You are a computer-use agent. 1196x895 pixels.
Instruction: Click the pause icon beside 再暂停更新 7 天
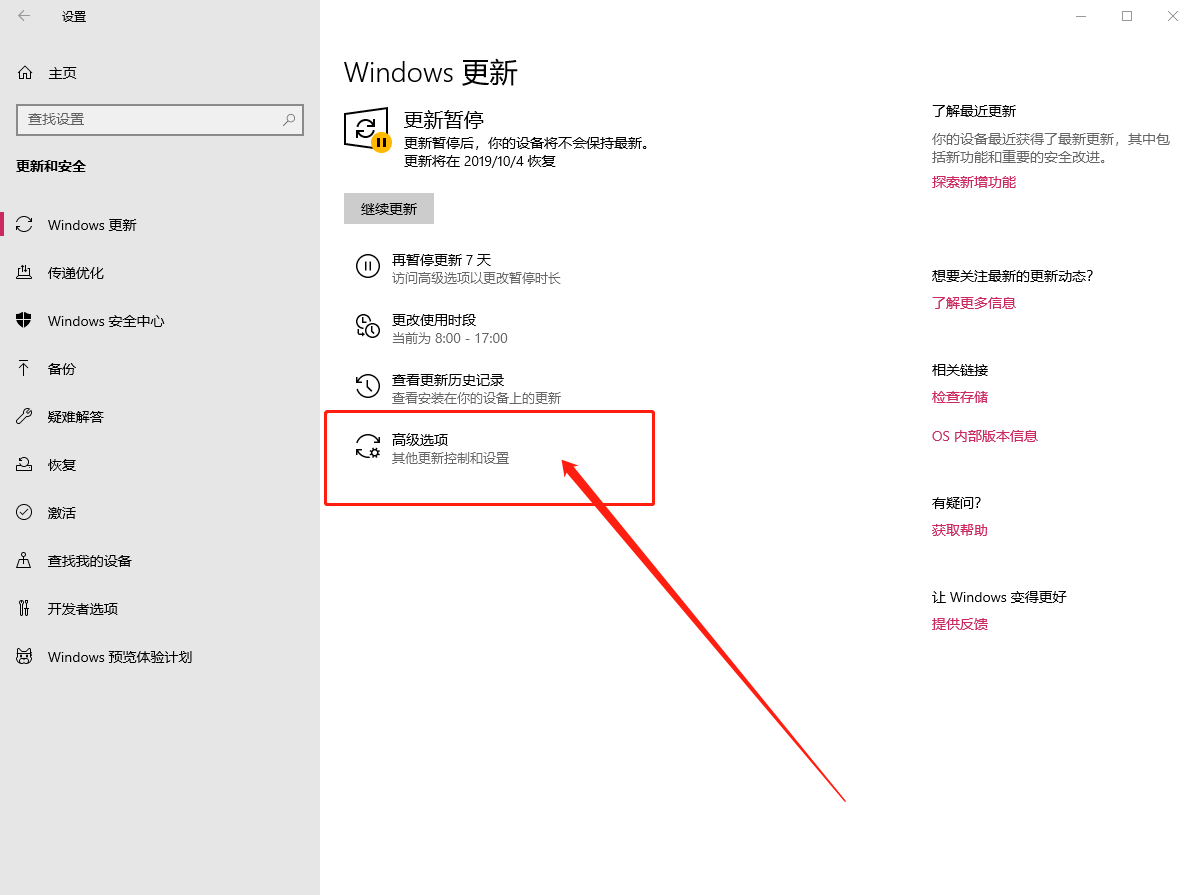[x=368, y=264]
